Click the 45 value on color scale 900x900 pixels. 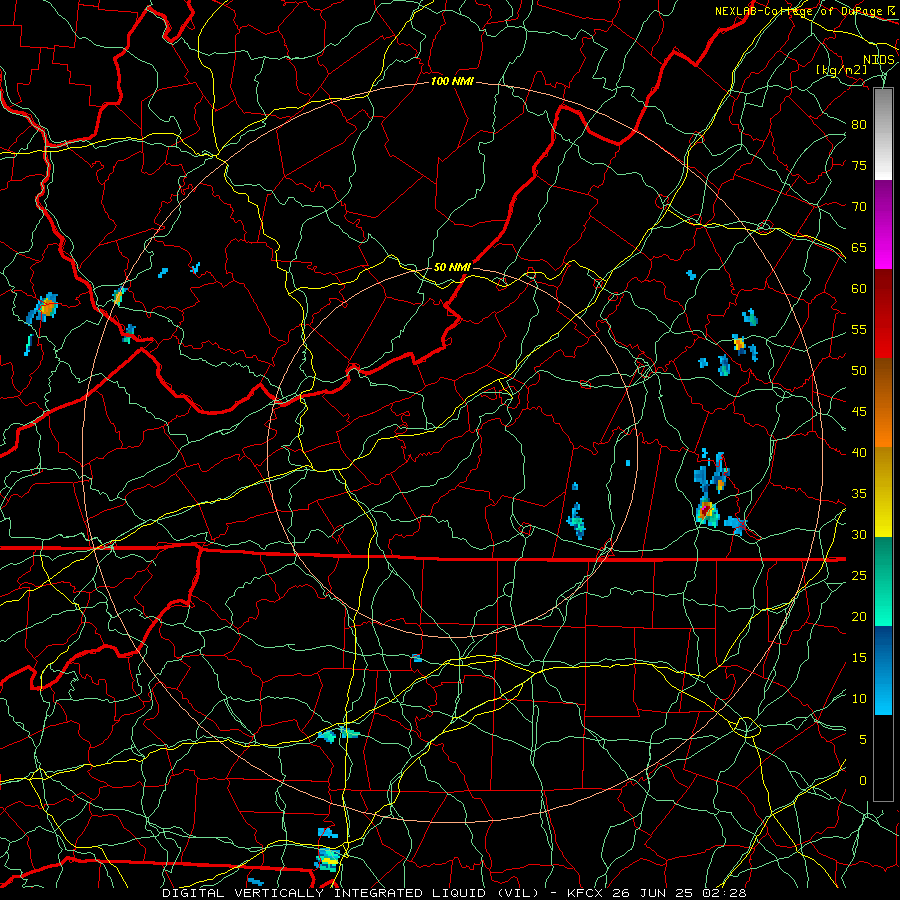coord(859,412)
